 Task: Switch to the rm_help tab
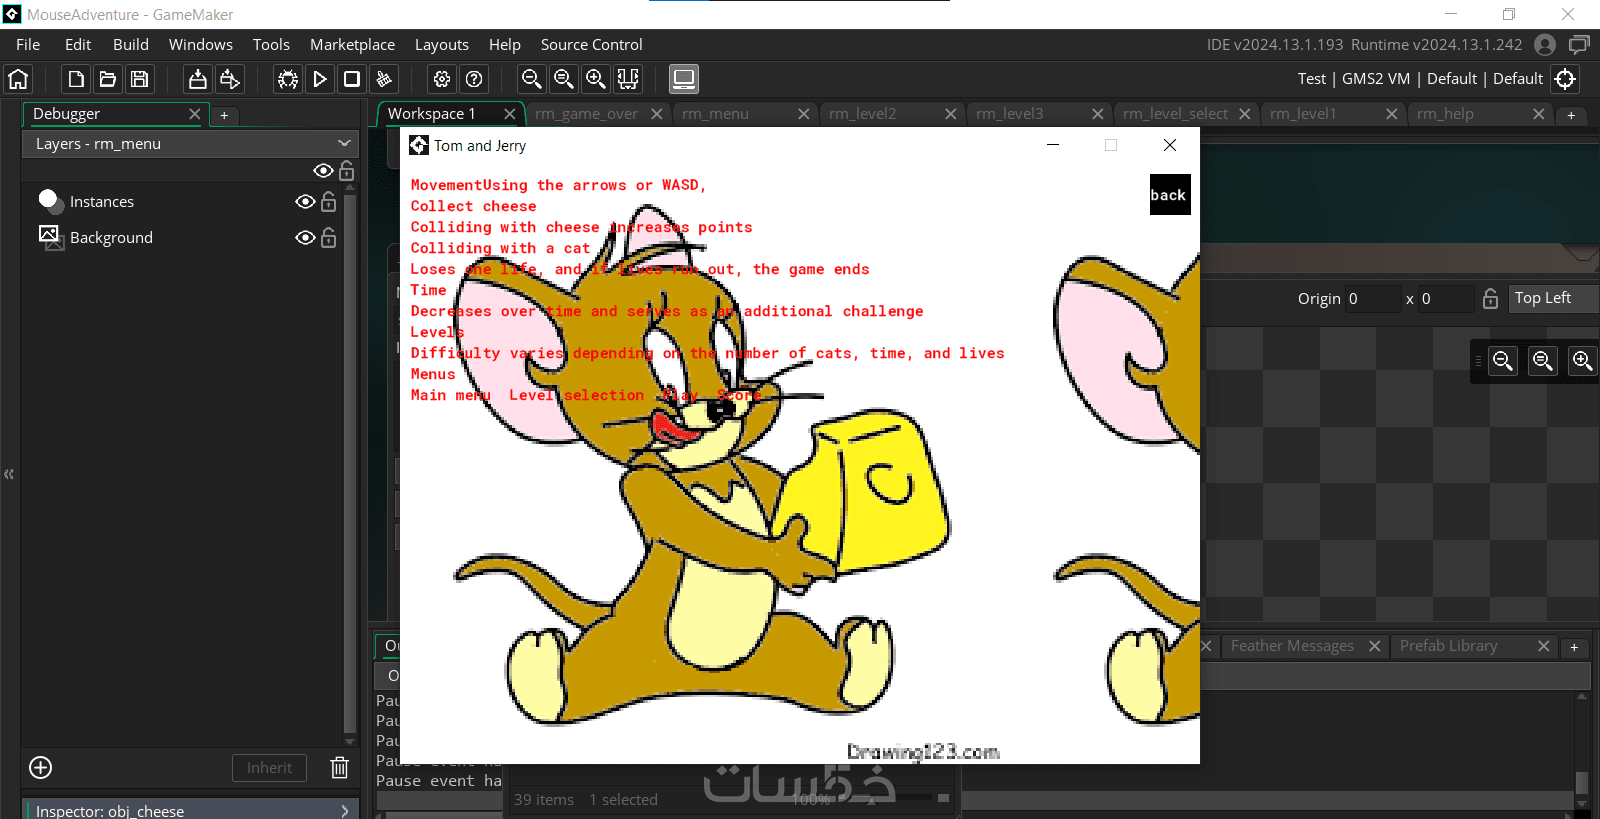coord(1445,114)
